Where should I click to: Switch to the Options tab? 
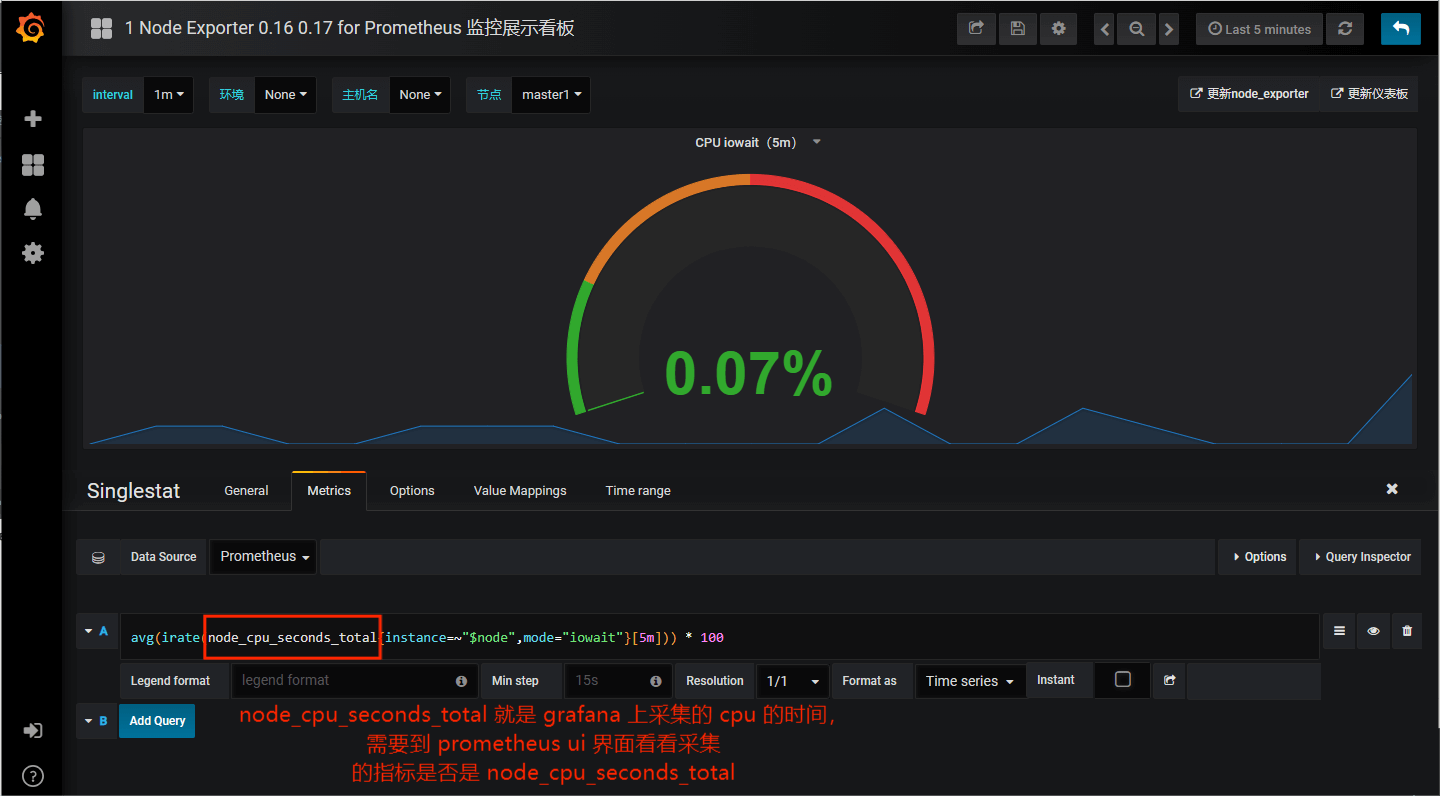point(412,490)
